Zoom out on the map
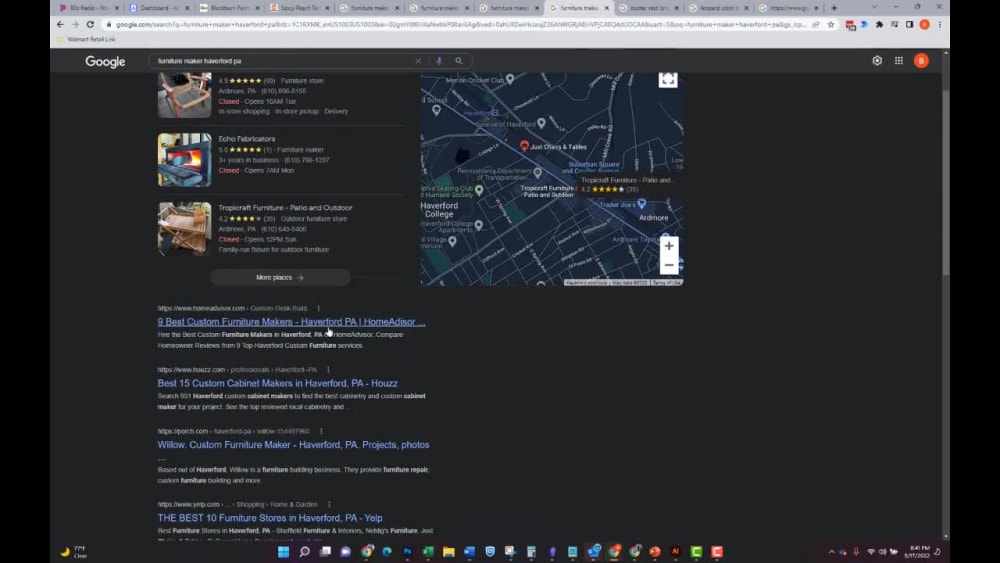The width and height of the screenshot is (1000, 563). [669, 265]
